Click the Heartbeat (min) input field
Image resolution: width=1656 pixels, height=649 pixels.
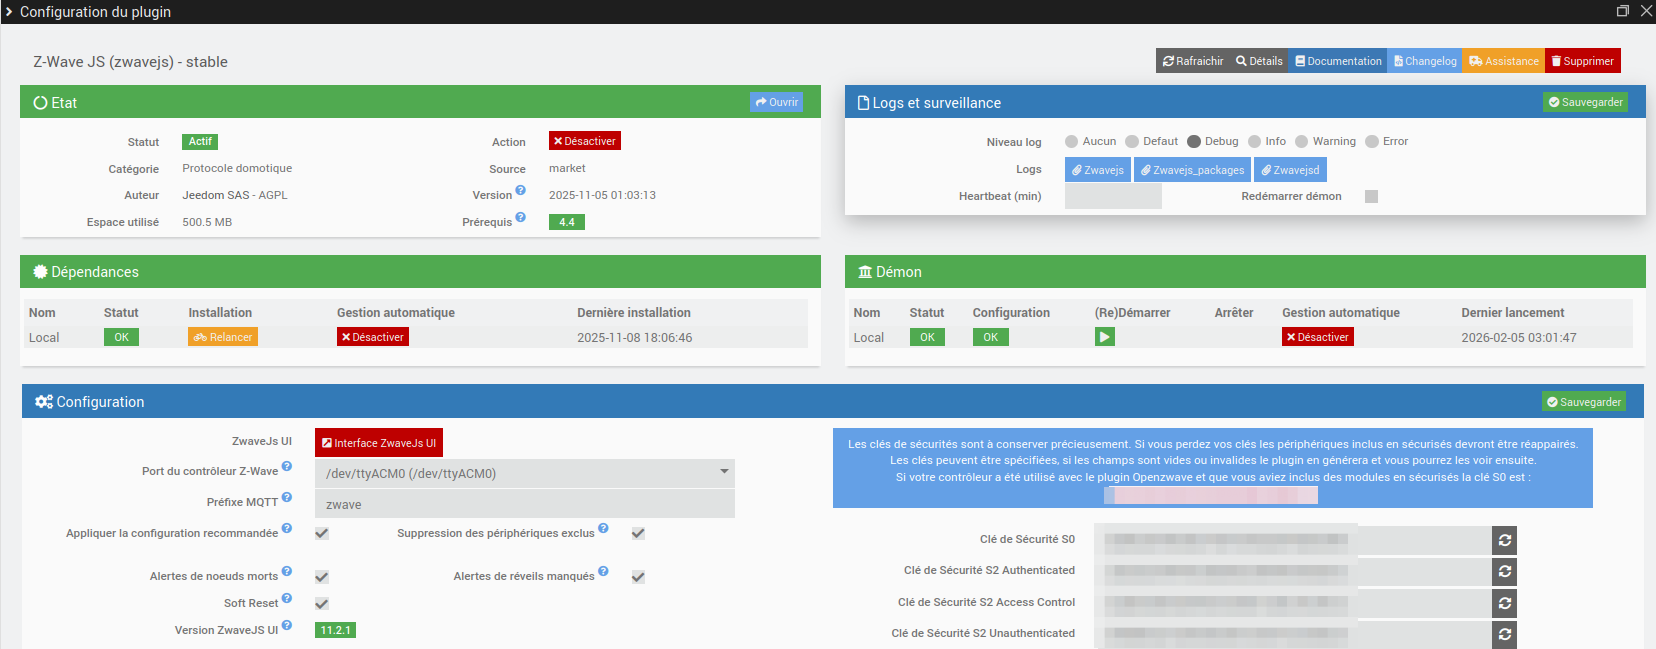pos(1113,196)
